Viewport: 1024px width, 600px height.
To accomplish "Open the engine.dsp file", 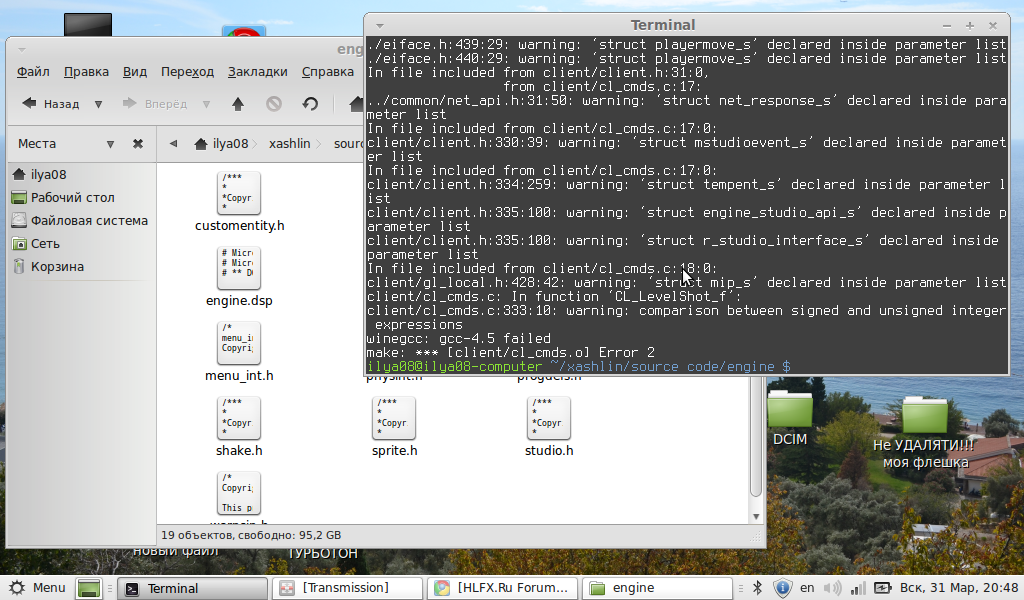I will pos(239,268).
